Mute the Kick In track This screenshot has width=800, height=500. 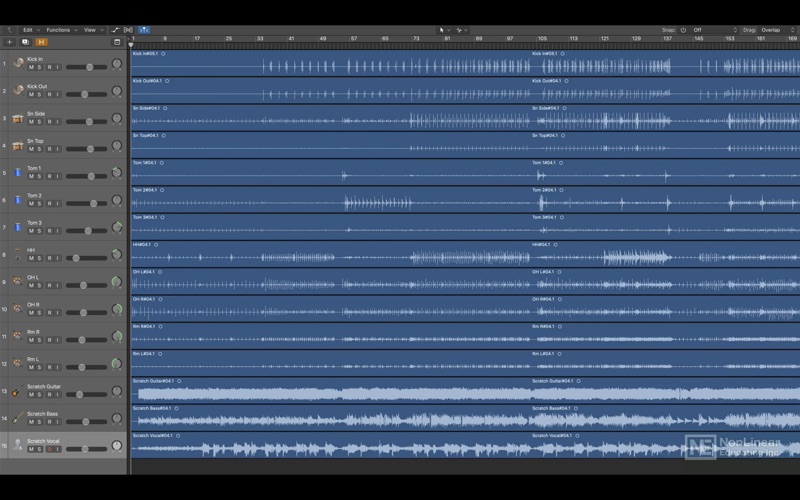(x=31, y=67)
